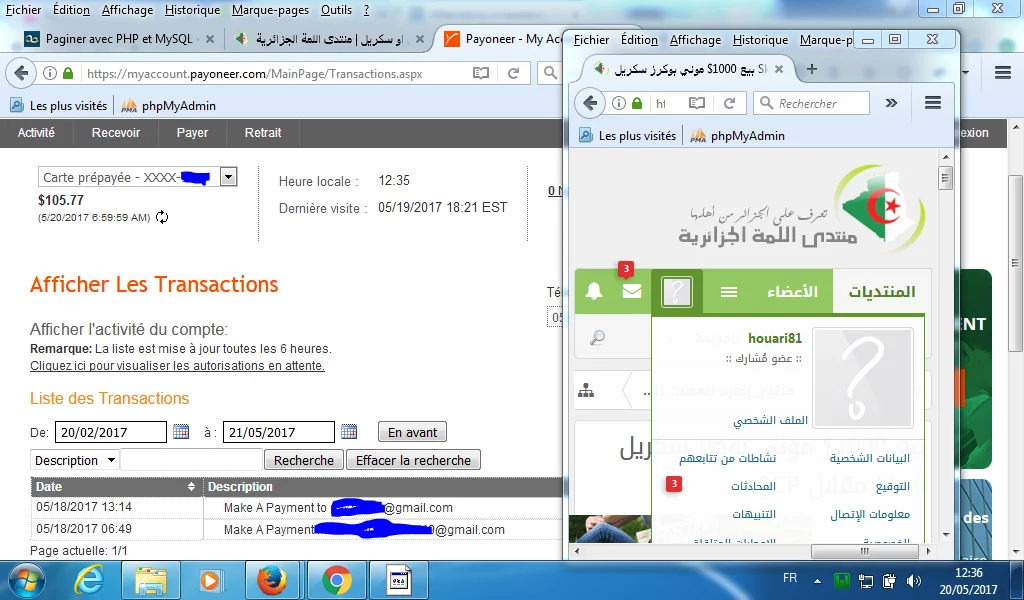This screenshot has height=600, width=1024.
Task: Go back using the front Firefox back arrow
Action: click(590, 103)
